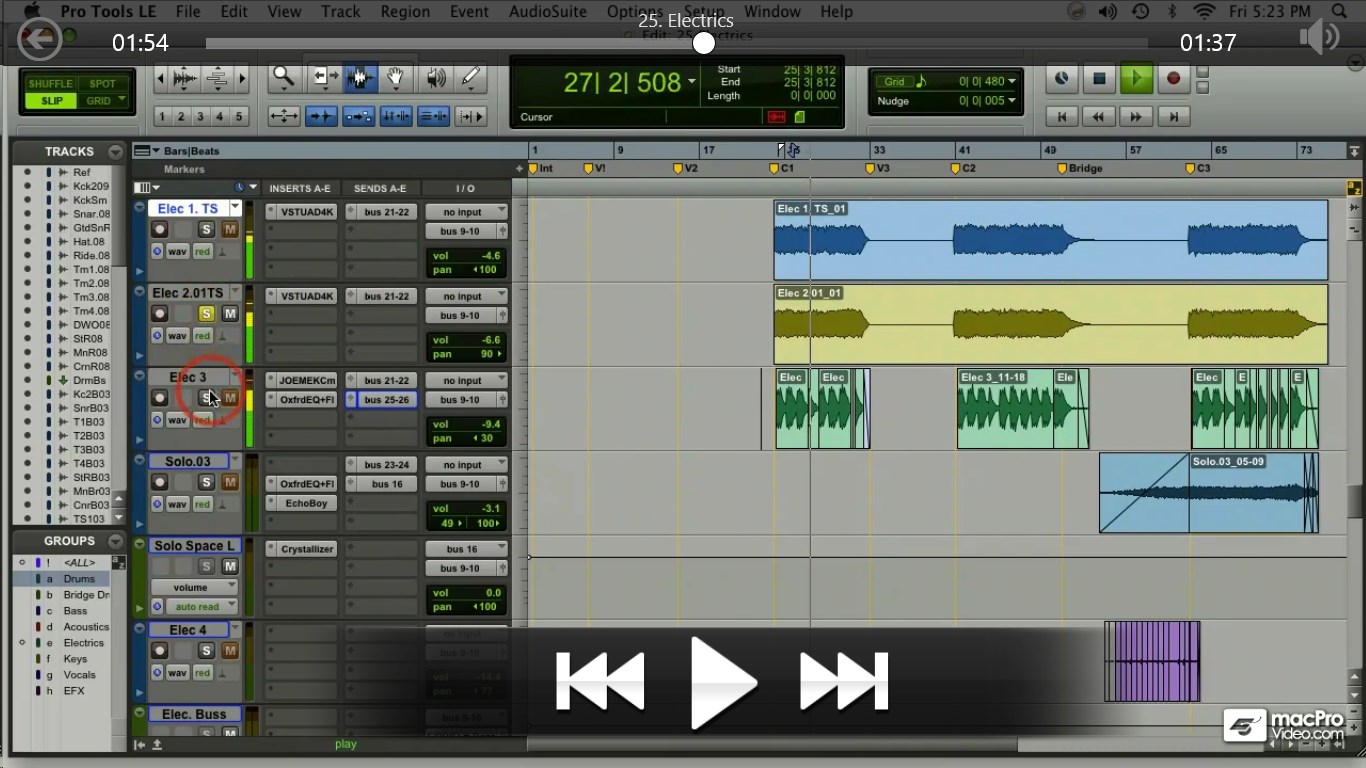Mute the Elec 1. TS track
The height and width of the screenshot is (768, 1366).
coord(230,230)
